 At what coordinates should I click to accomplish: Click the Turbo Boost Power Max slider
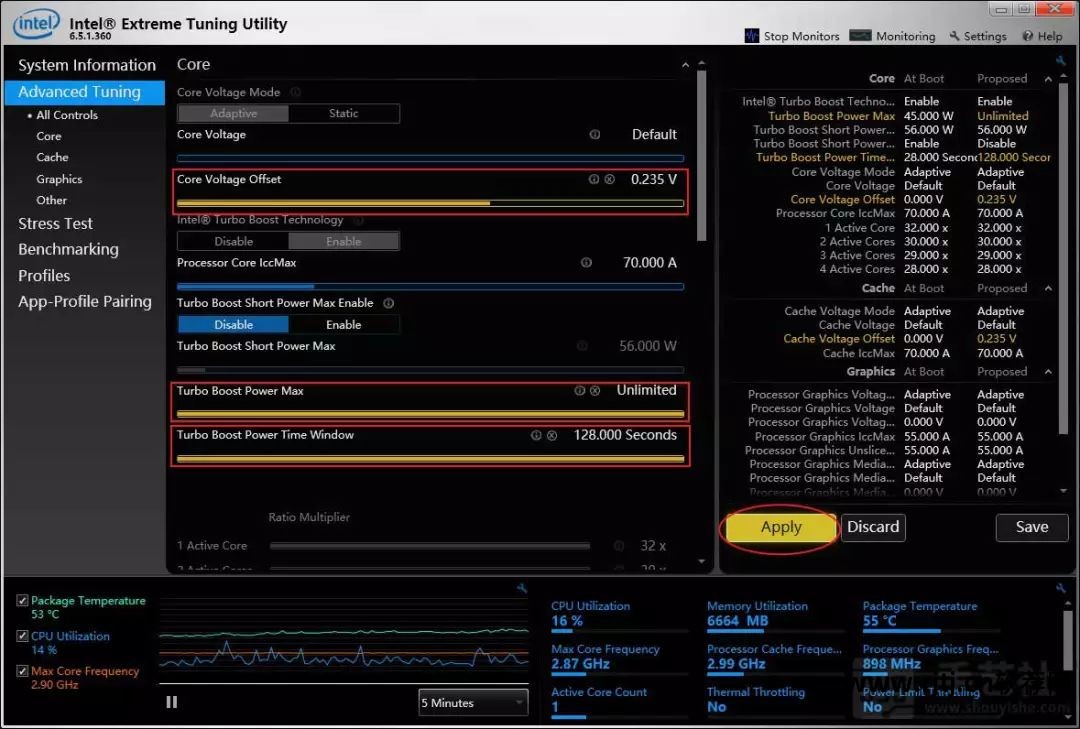coord(430,414)
